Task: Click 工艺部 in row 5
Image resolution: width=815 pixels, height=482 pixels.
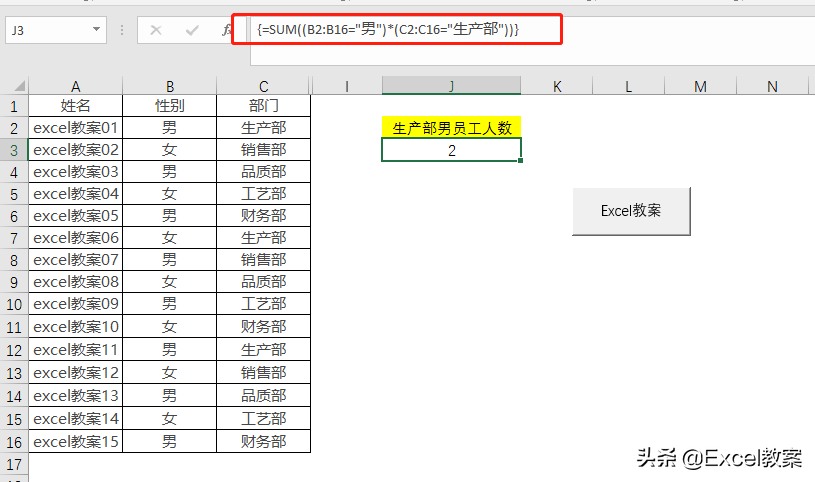Action: 264,193
